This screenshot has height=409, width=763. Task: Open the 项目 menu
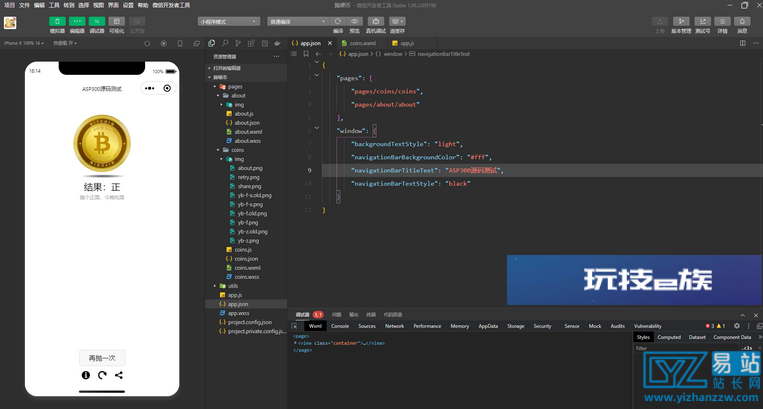tap(9, 5)
